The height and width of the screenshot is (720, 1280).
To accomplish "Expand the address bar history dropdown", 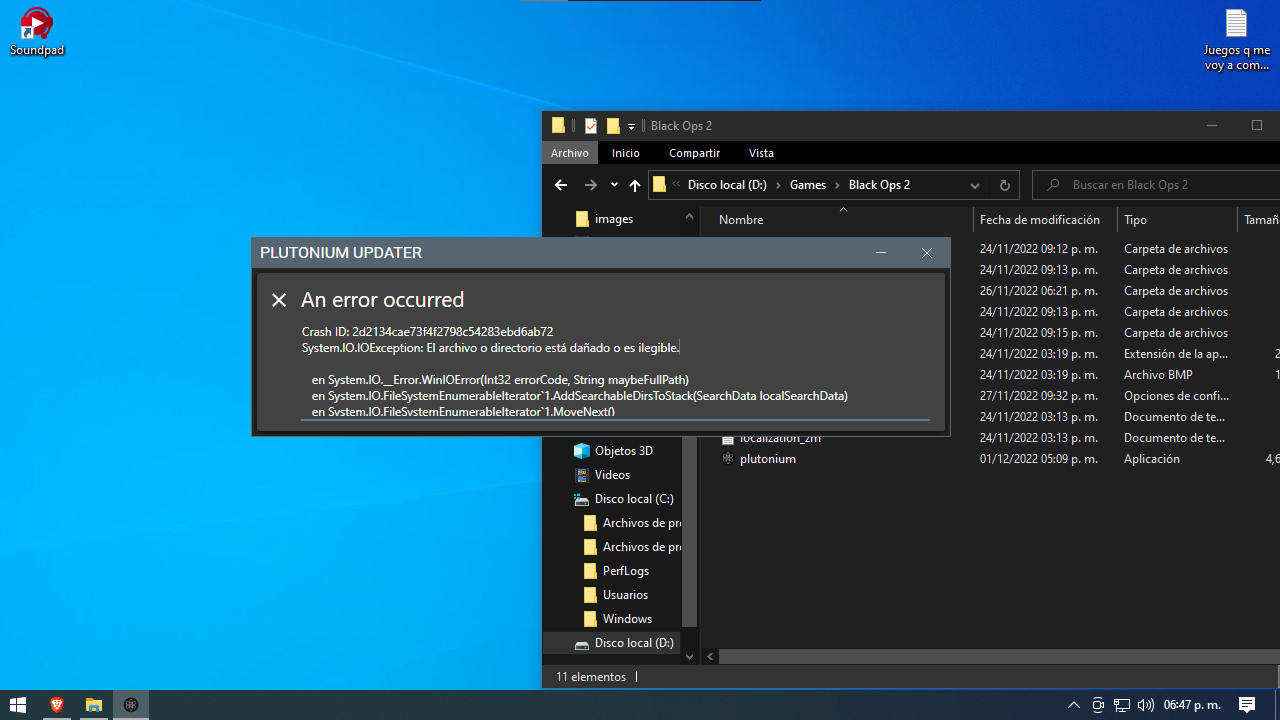I will tap(974, 185).
